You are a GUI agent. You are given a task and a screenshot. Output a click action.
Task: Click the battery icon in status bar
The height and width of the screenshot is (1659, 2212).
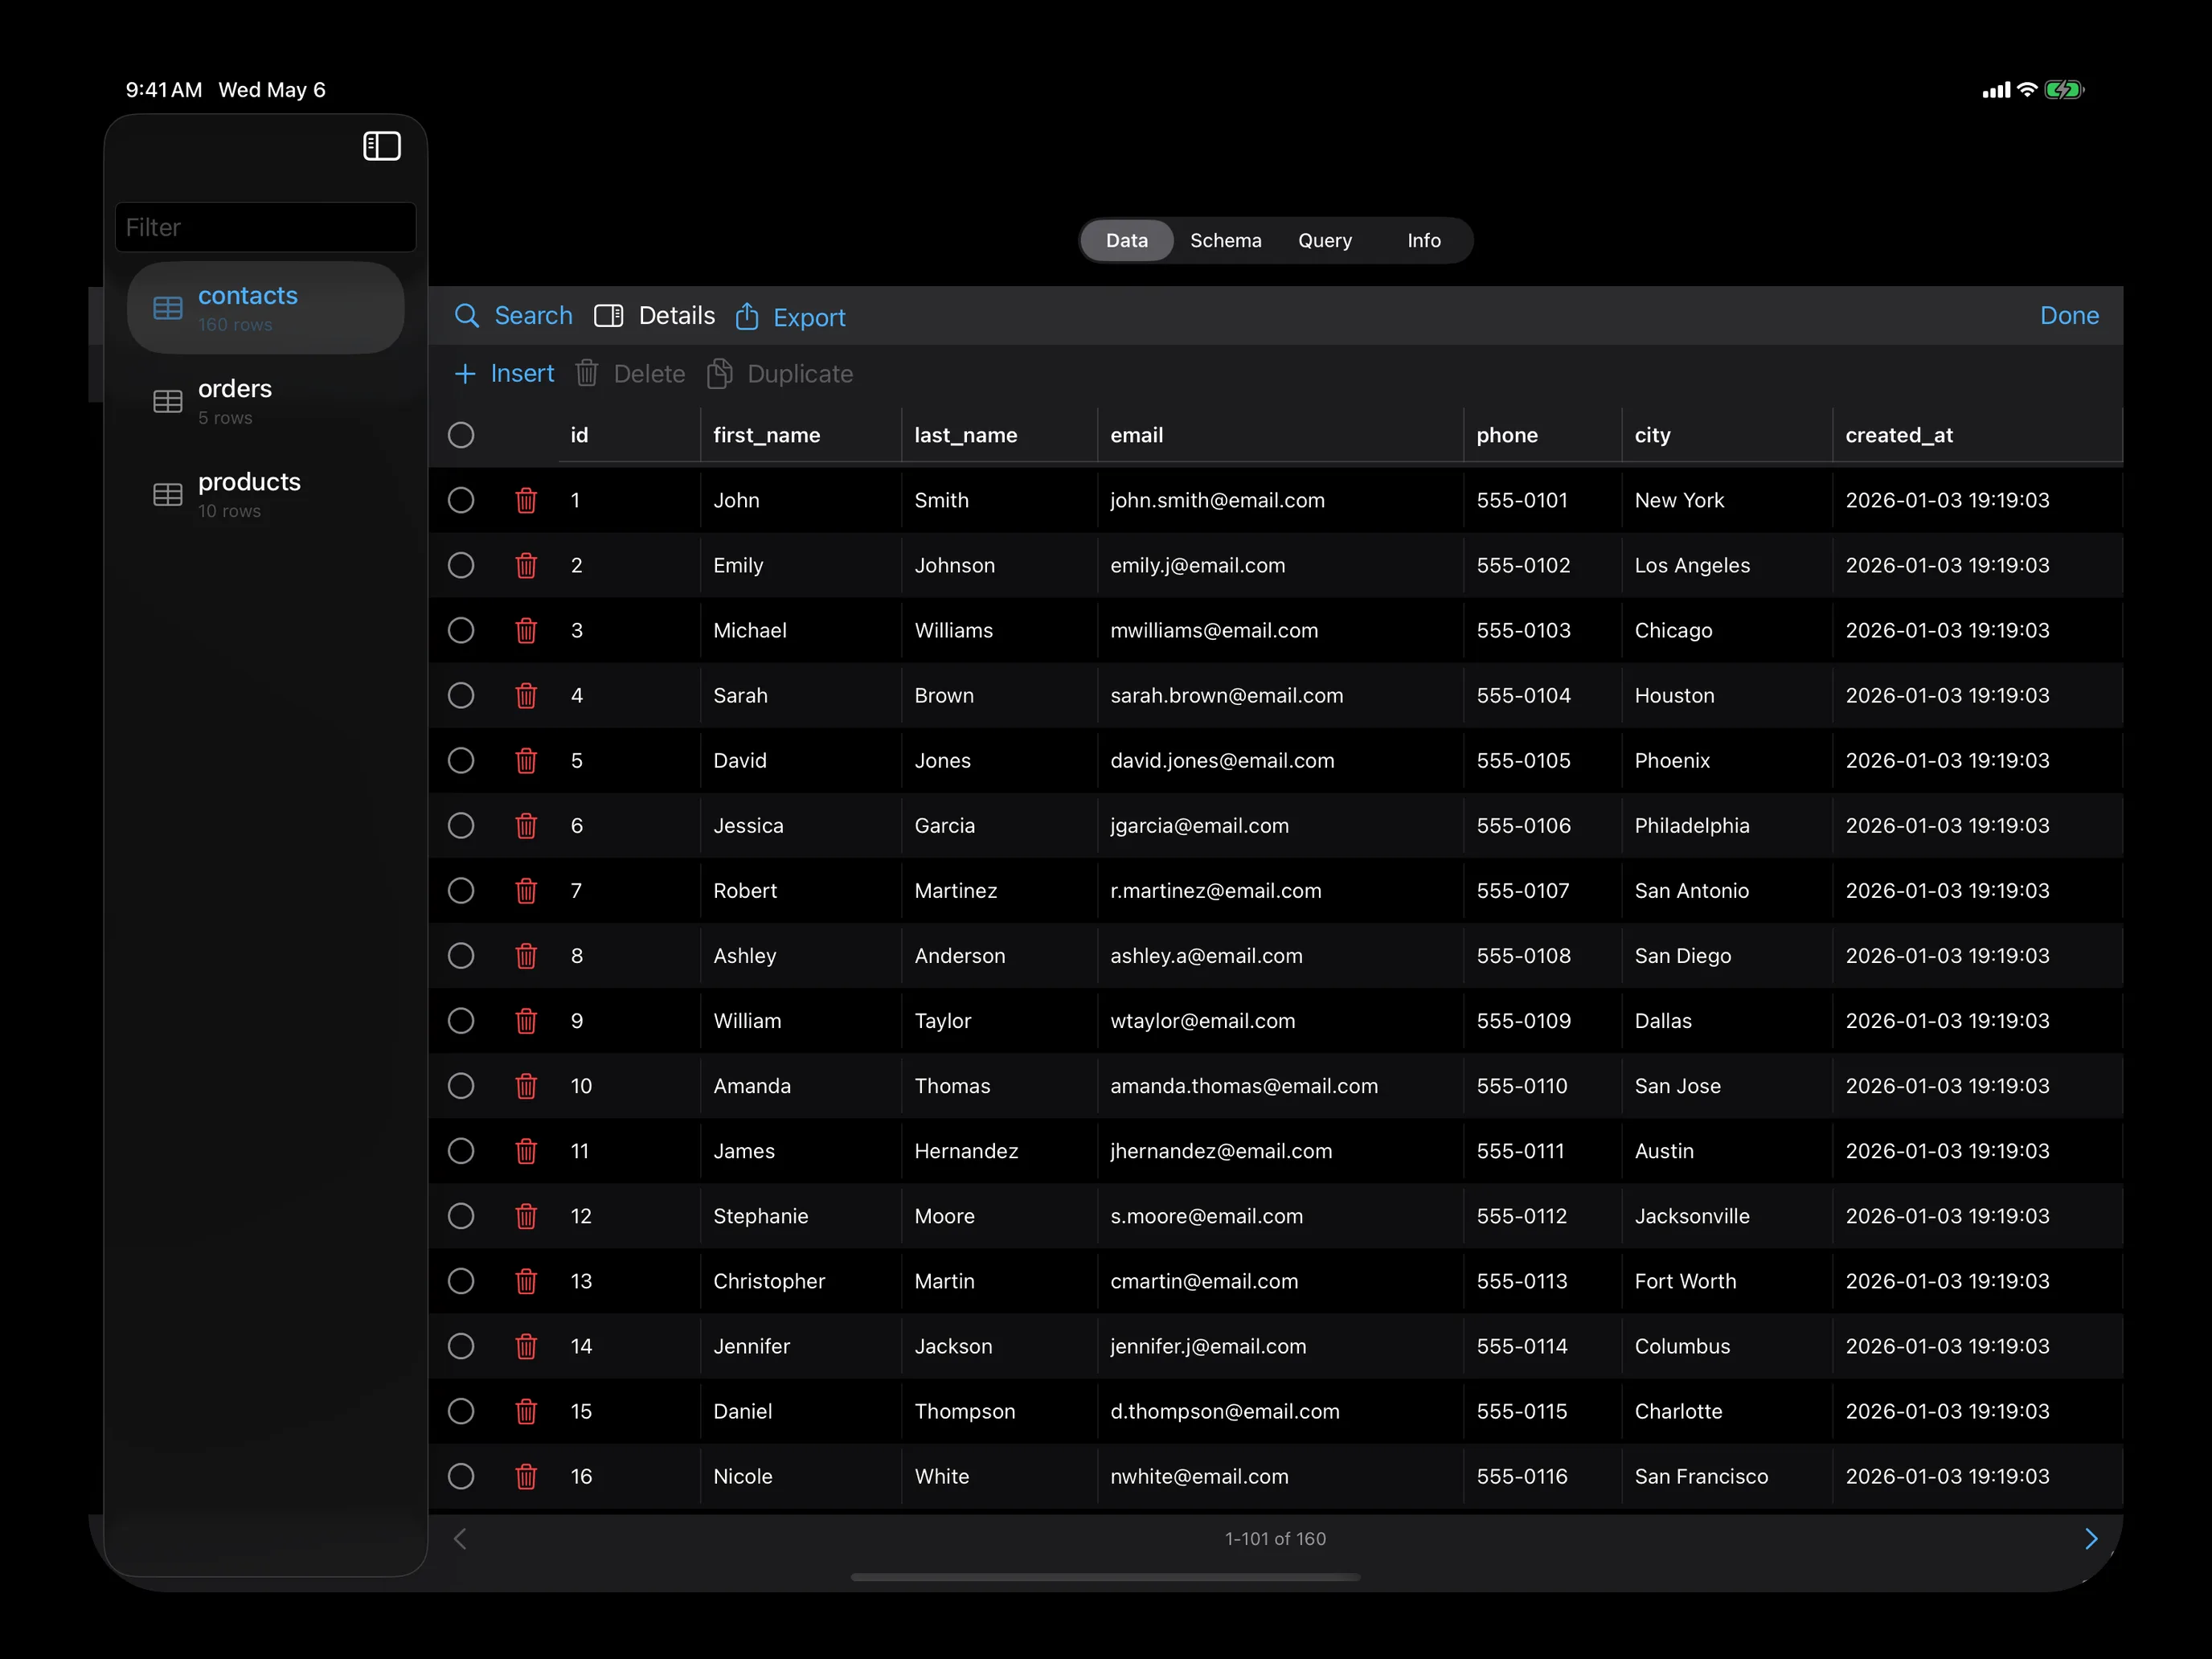(x=2063, y=90)
